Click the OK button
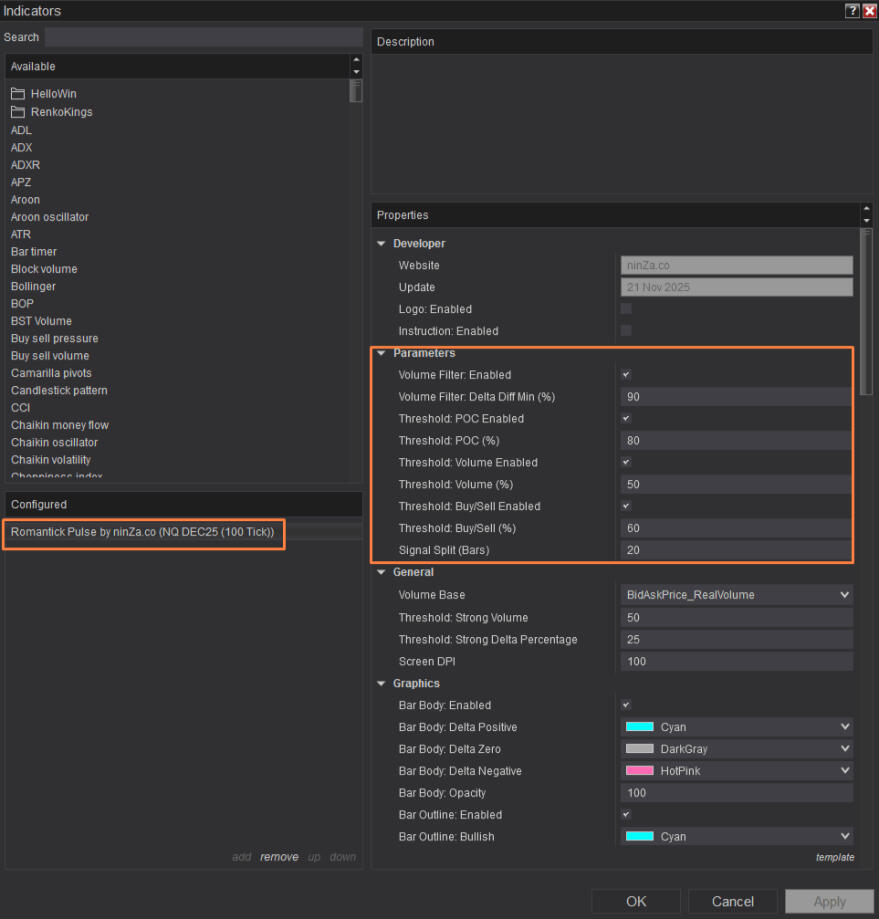879x919 pixels. point(636,901)
